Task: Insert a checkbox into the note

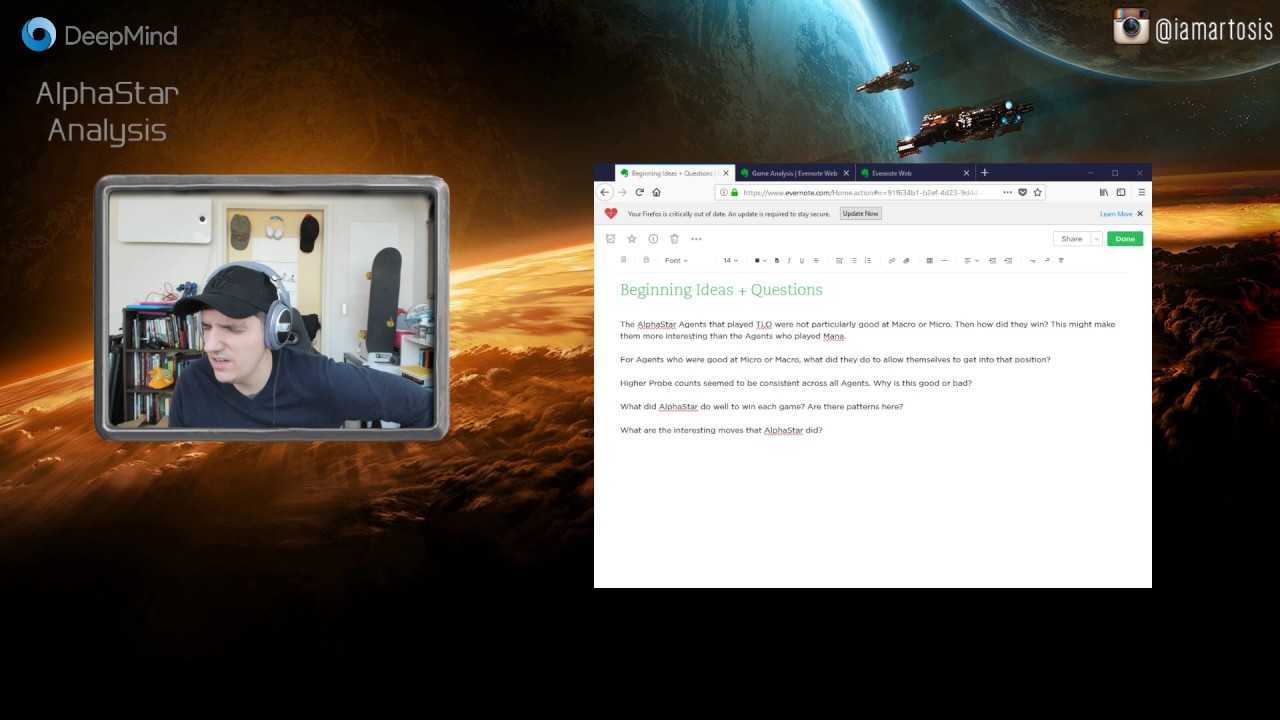Action: pos(839,260)
